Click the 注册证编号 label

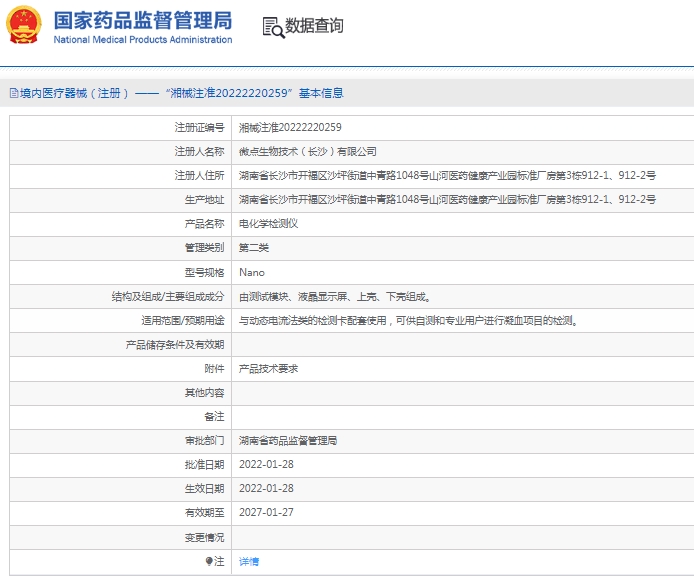(x=199, y=127)
